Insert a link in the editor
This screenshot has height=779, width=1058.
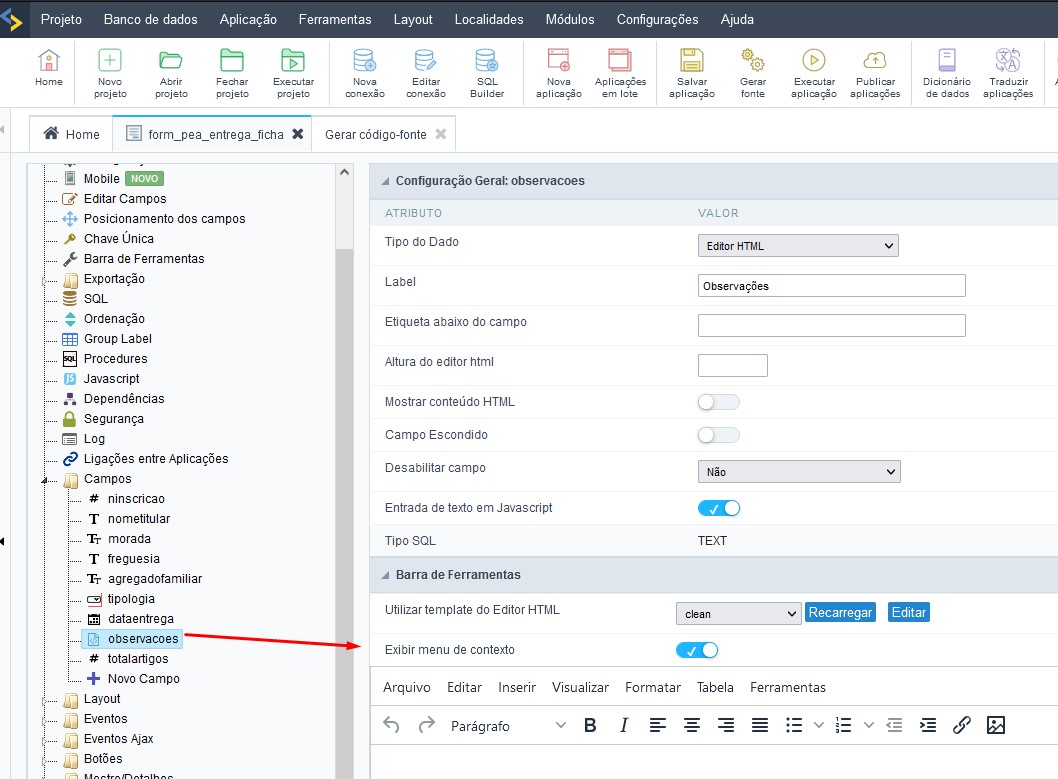tap(962, 725)
